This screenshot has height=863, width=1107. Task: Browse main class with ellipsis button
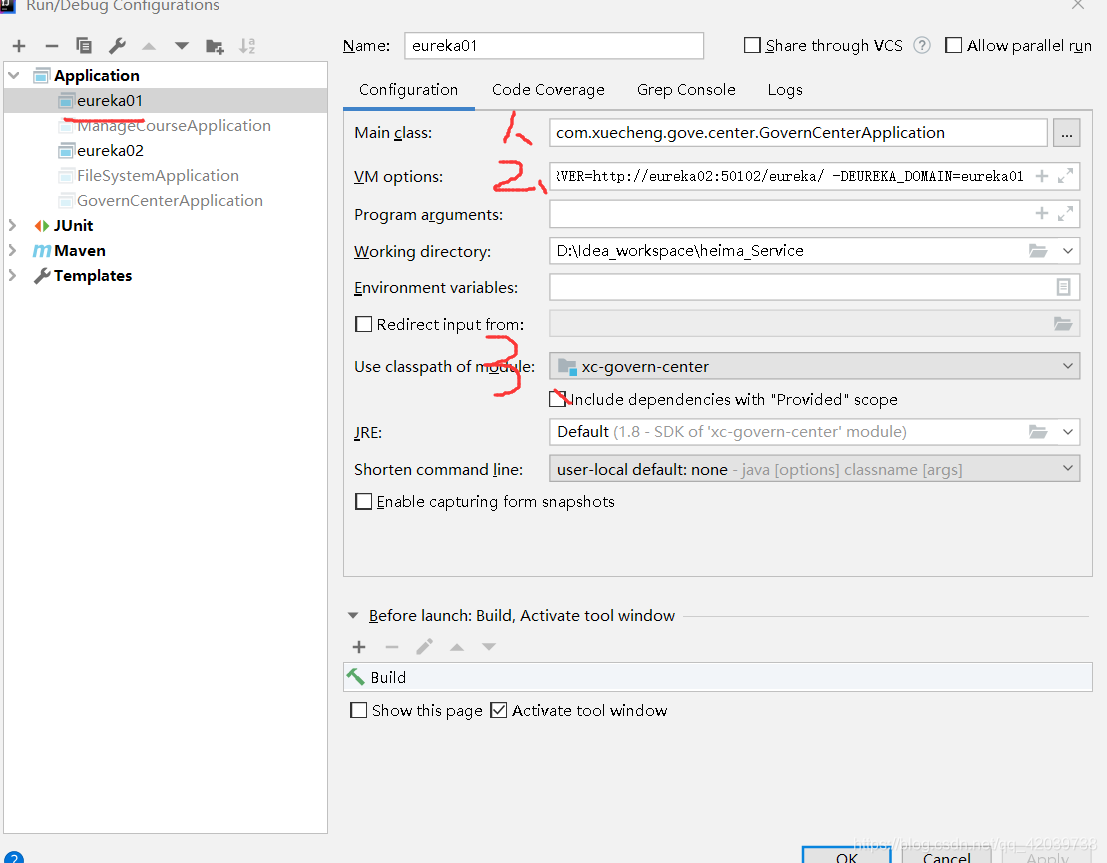click(x=1066, y=133)
